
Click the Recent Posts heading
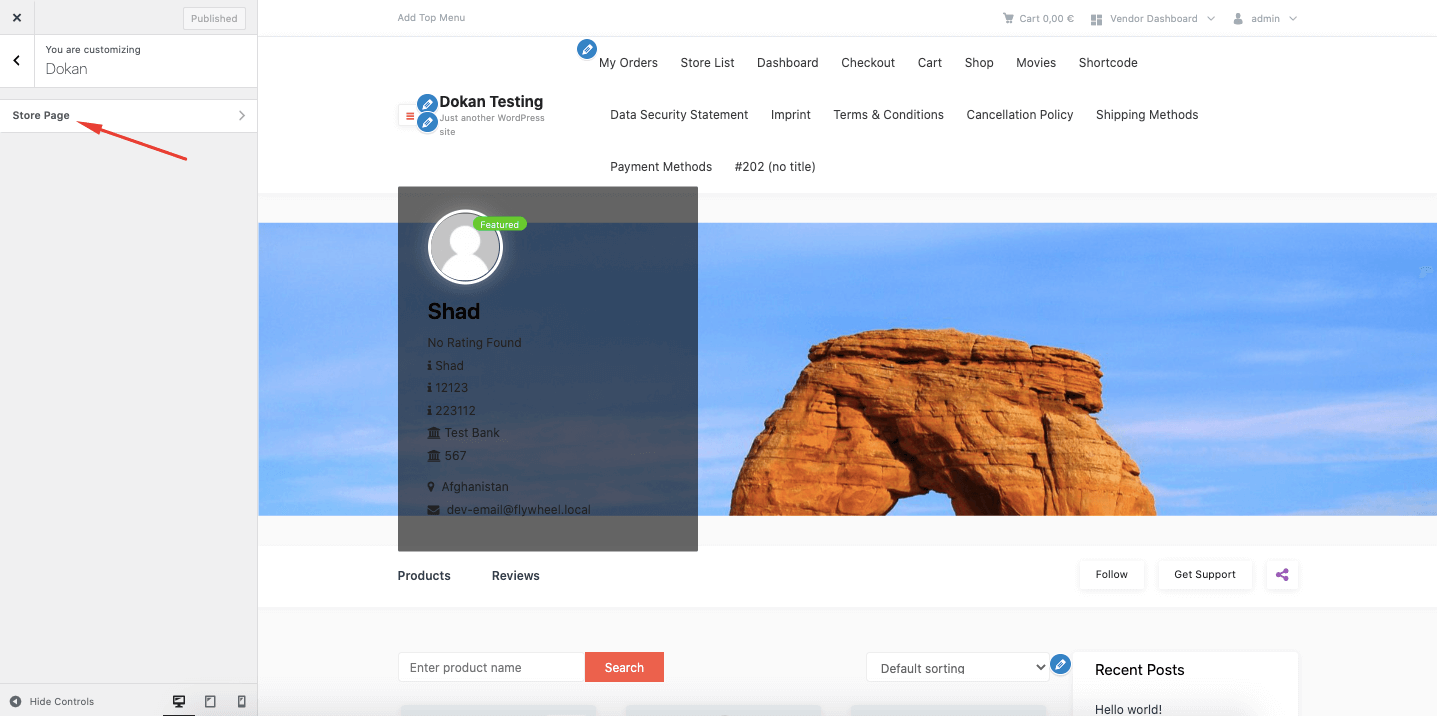pyautogui.click(x=1139, y=670)
